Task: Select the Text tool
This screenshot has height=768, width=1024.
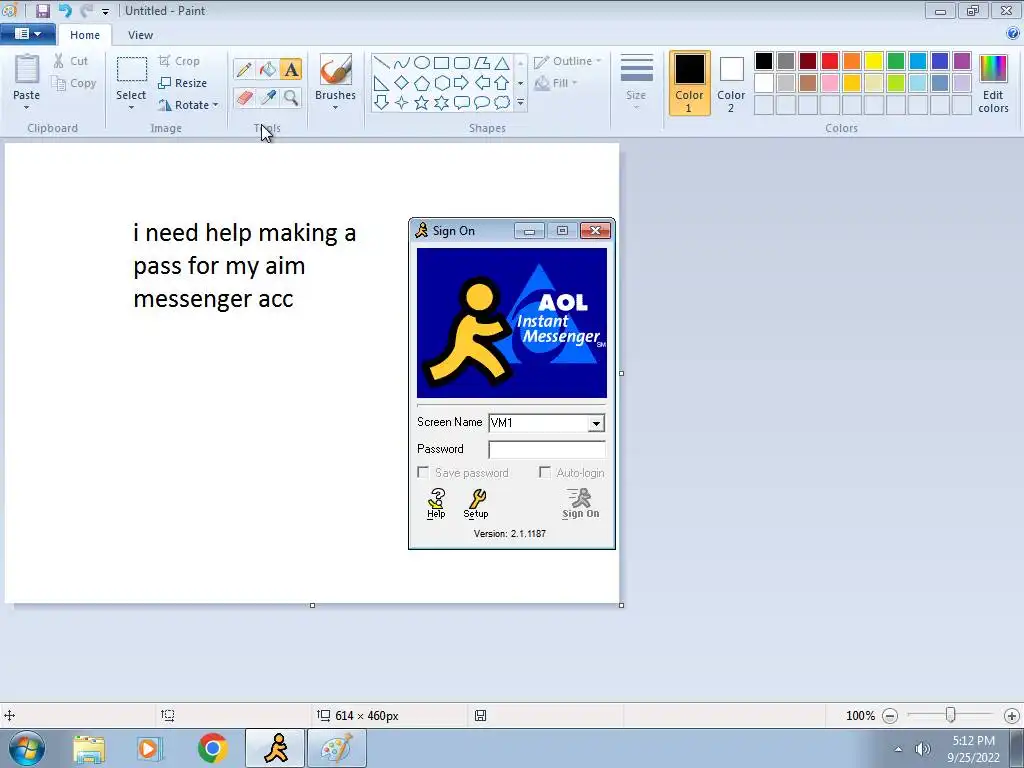Action: pyautogui.click(x=291, y=69)
